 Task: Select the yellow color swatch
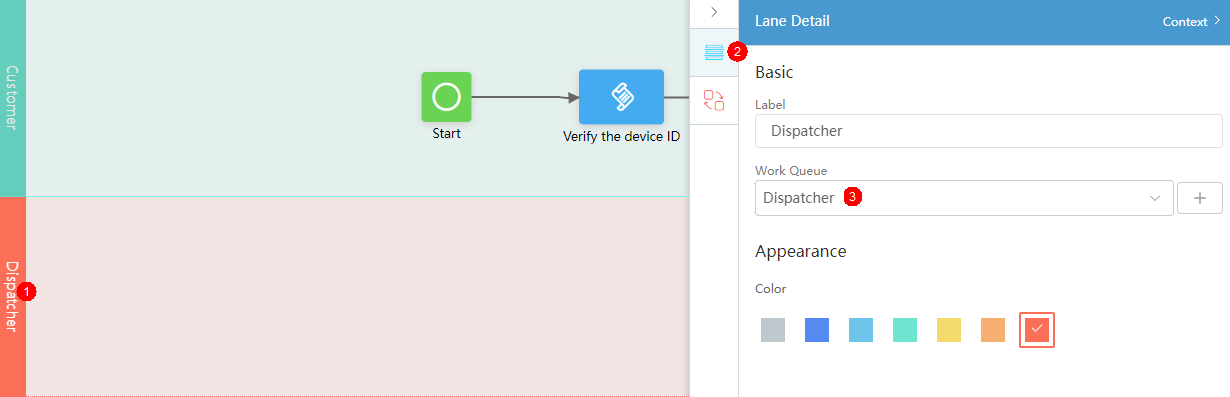pyautogui.click(x=949, y=330)
